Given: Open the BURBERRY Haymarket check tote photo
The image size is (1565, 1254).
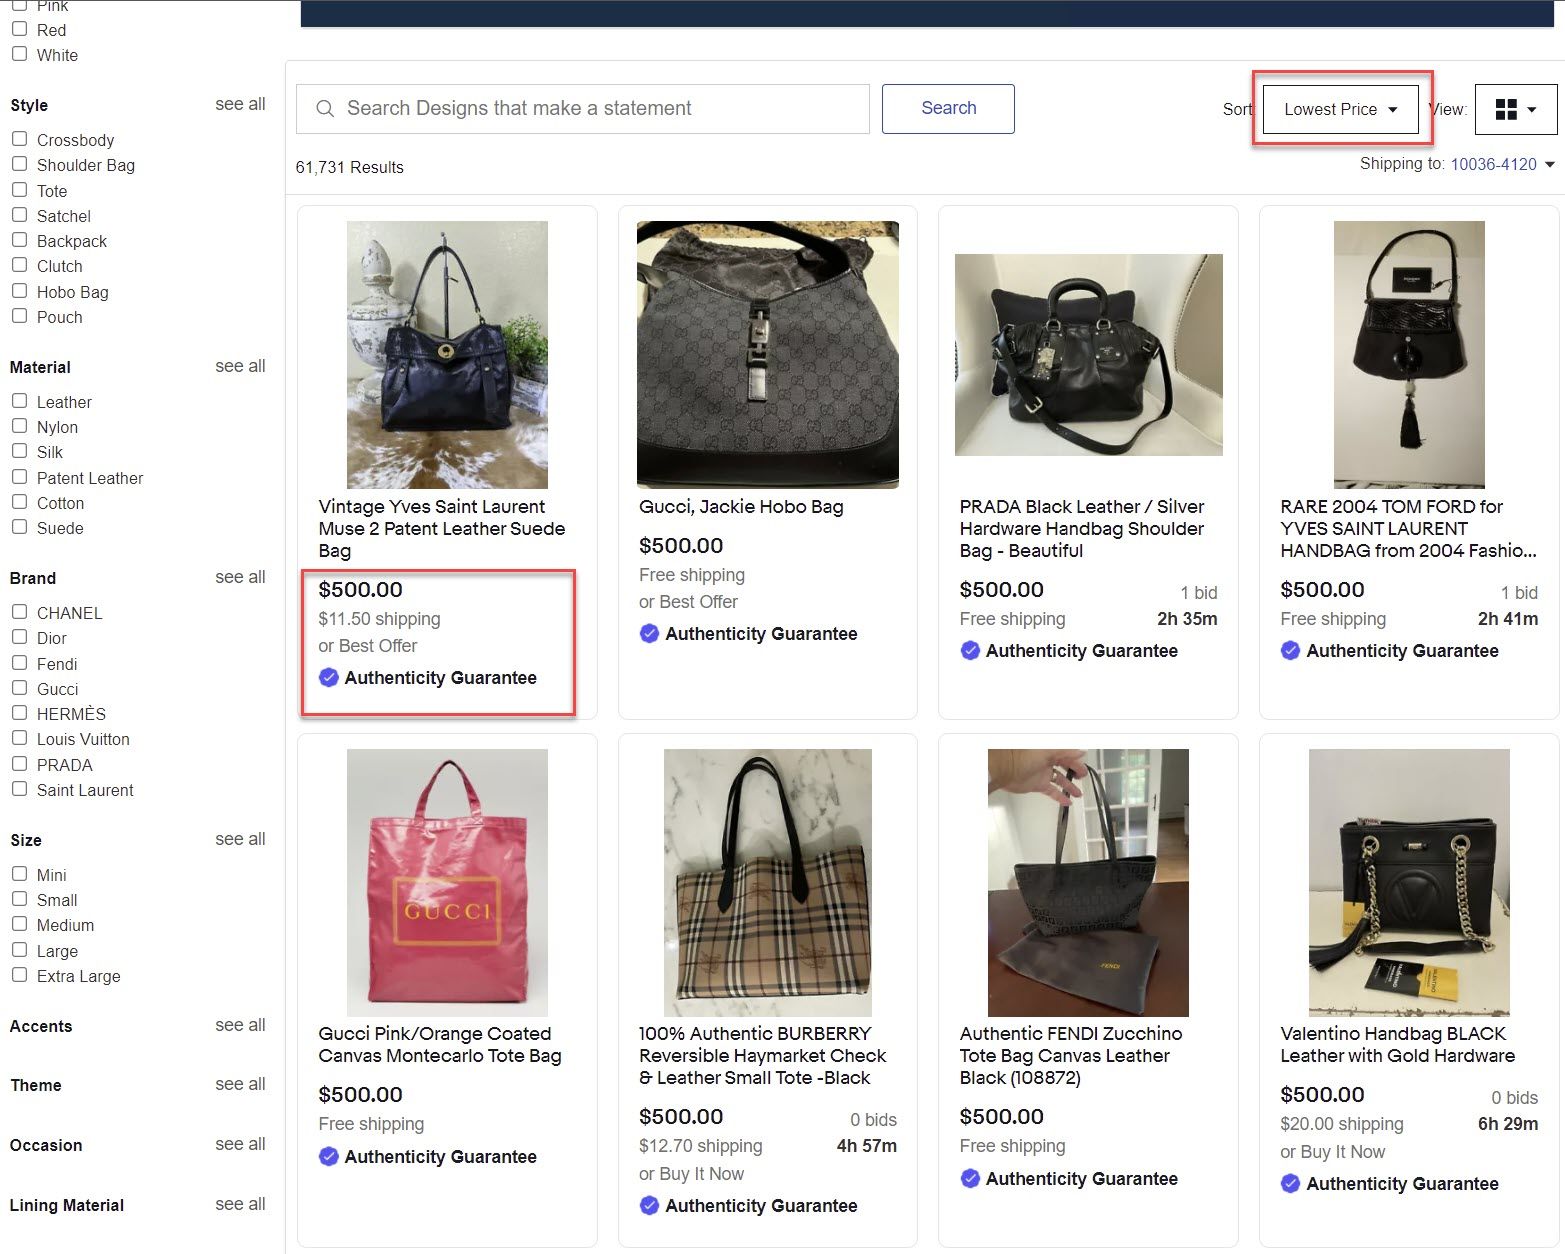Looking at the screenshot, I should [767, 882].
